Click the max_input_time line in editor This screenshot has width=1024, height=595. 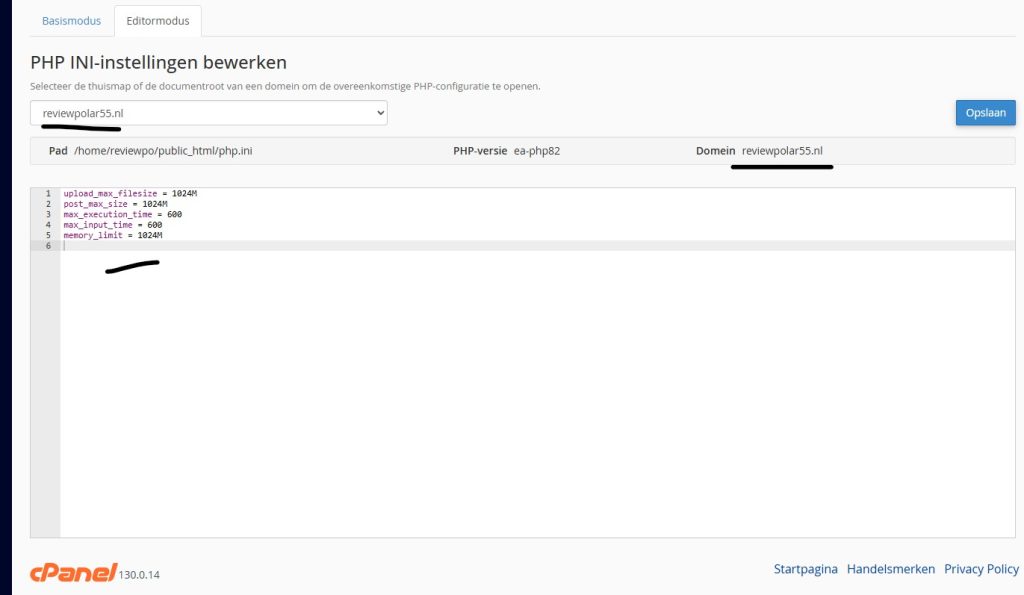point(112,225)
